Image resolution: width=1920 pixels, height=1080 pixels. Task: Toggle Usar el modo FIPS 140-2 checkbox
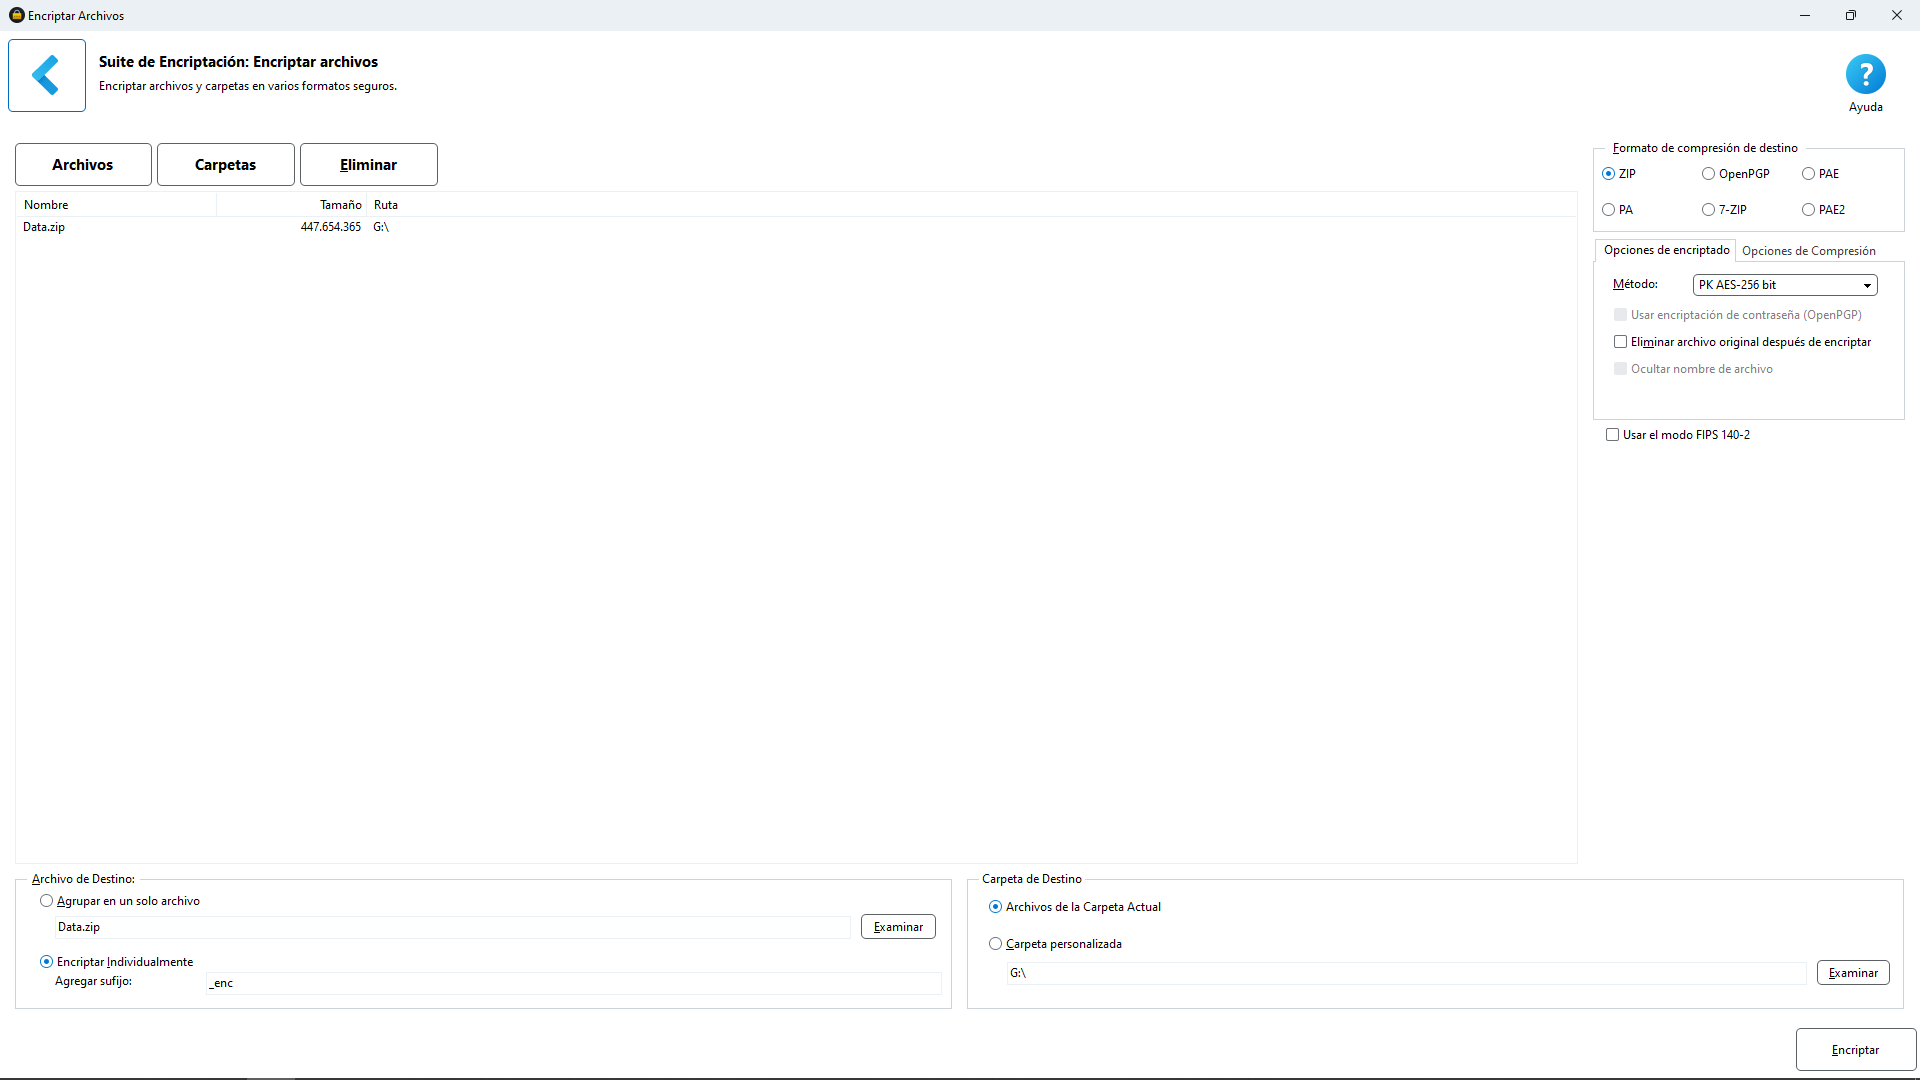coord(1612,435)
